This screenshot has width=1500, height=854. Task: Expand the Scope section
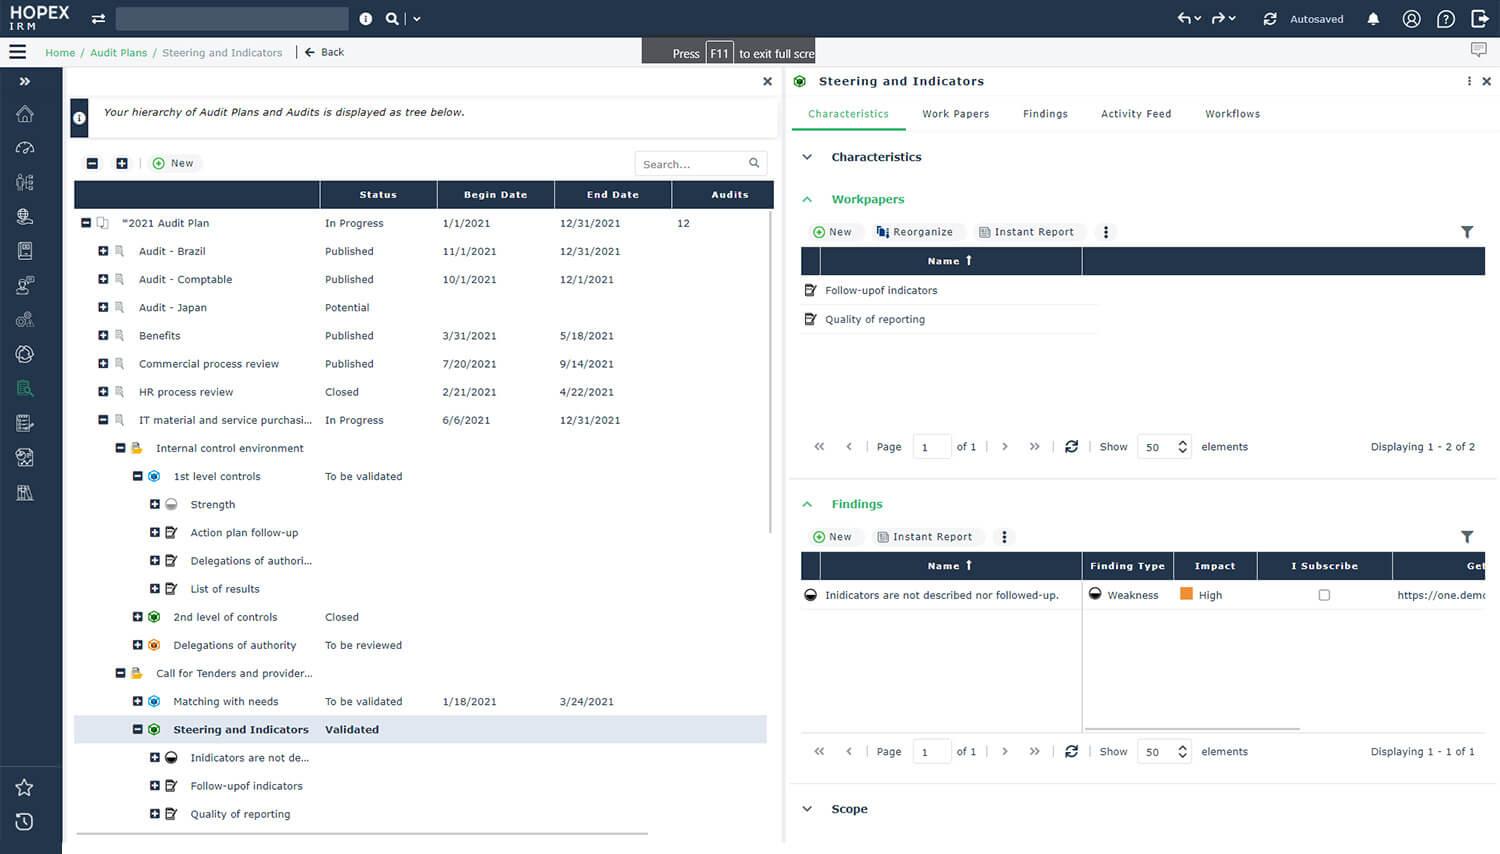807,809
